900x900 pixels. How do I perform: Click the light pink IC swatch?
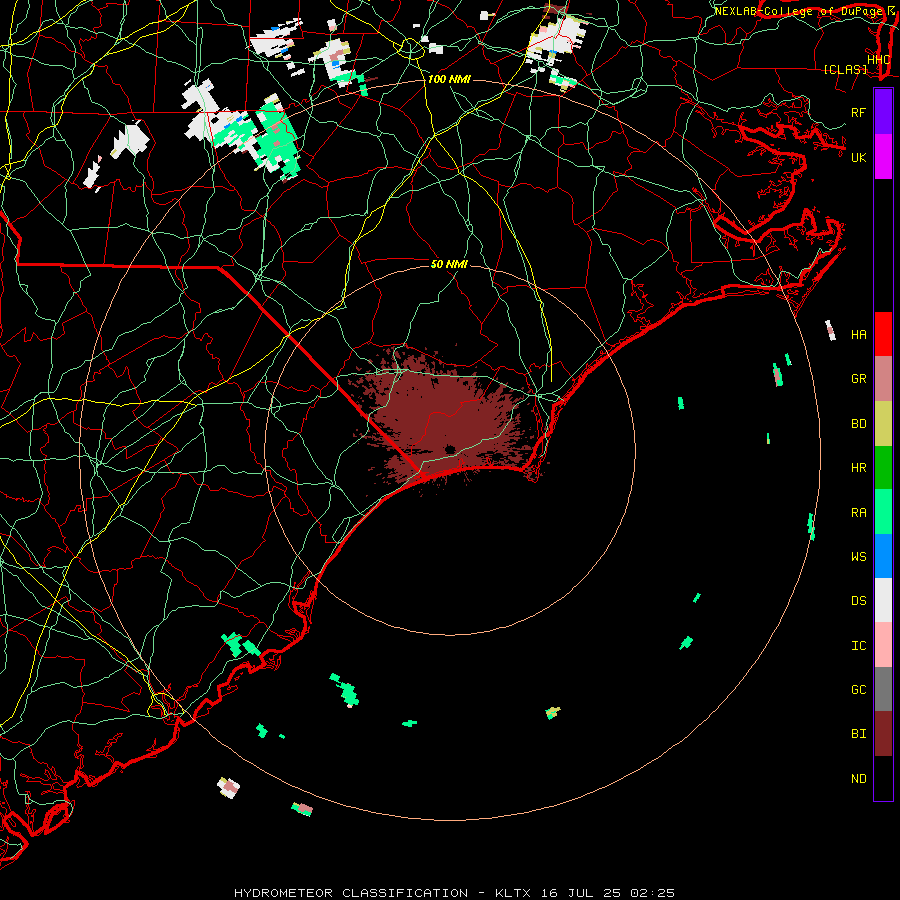pos(883,645)
